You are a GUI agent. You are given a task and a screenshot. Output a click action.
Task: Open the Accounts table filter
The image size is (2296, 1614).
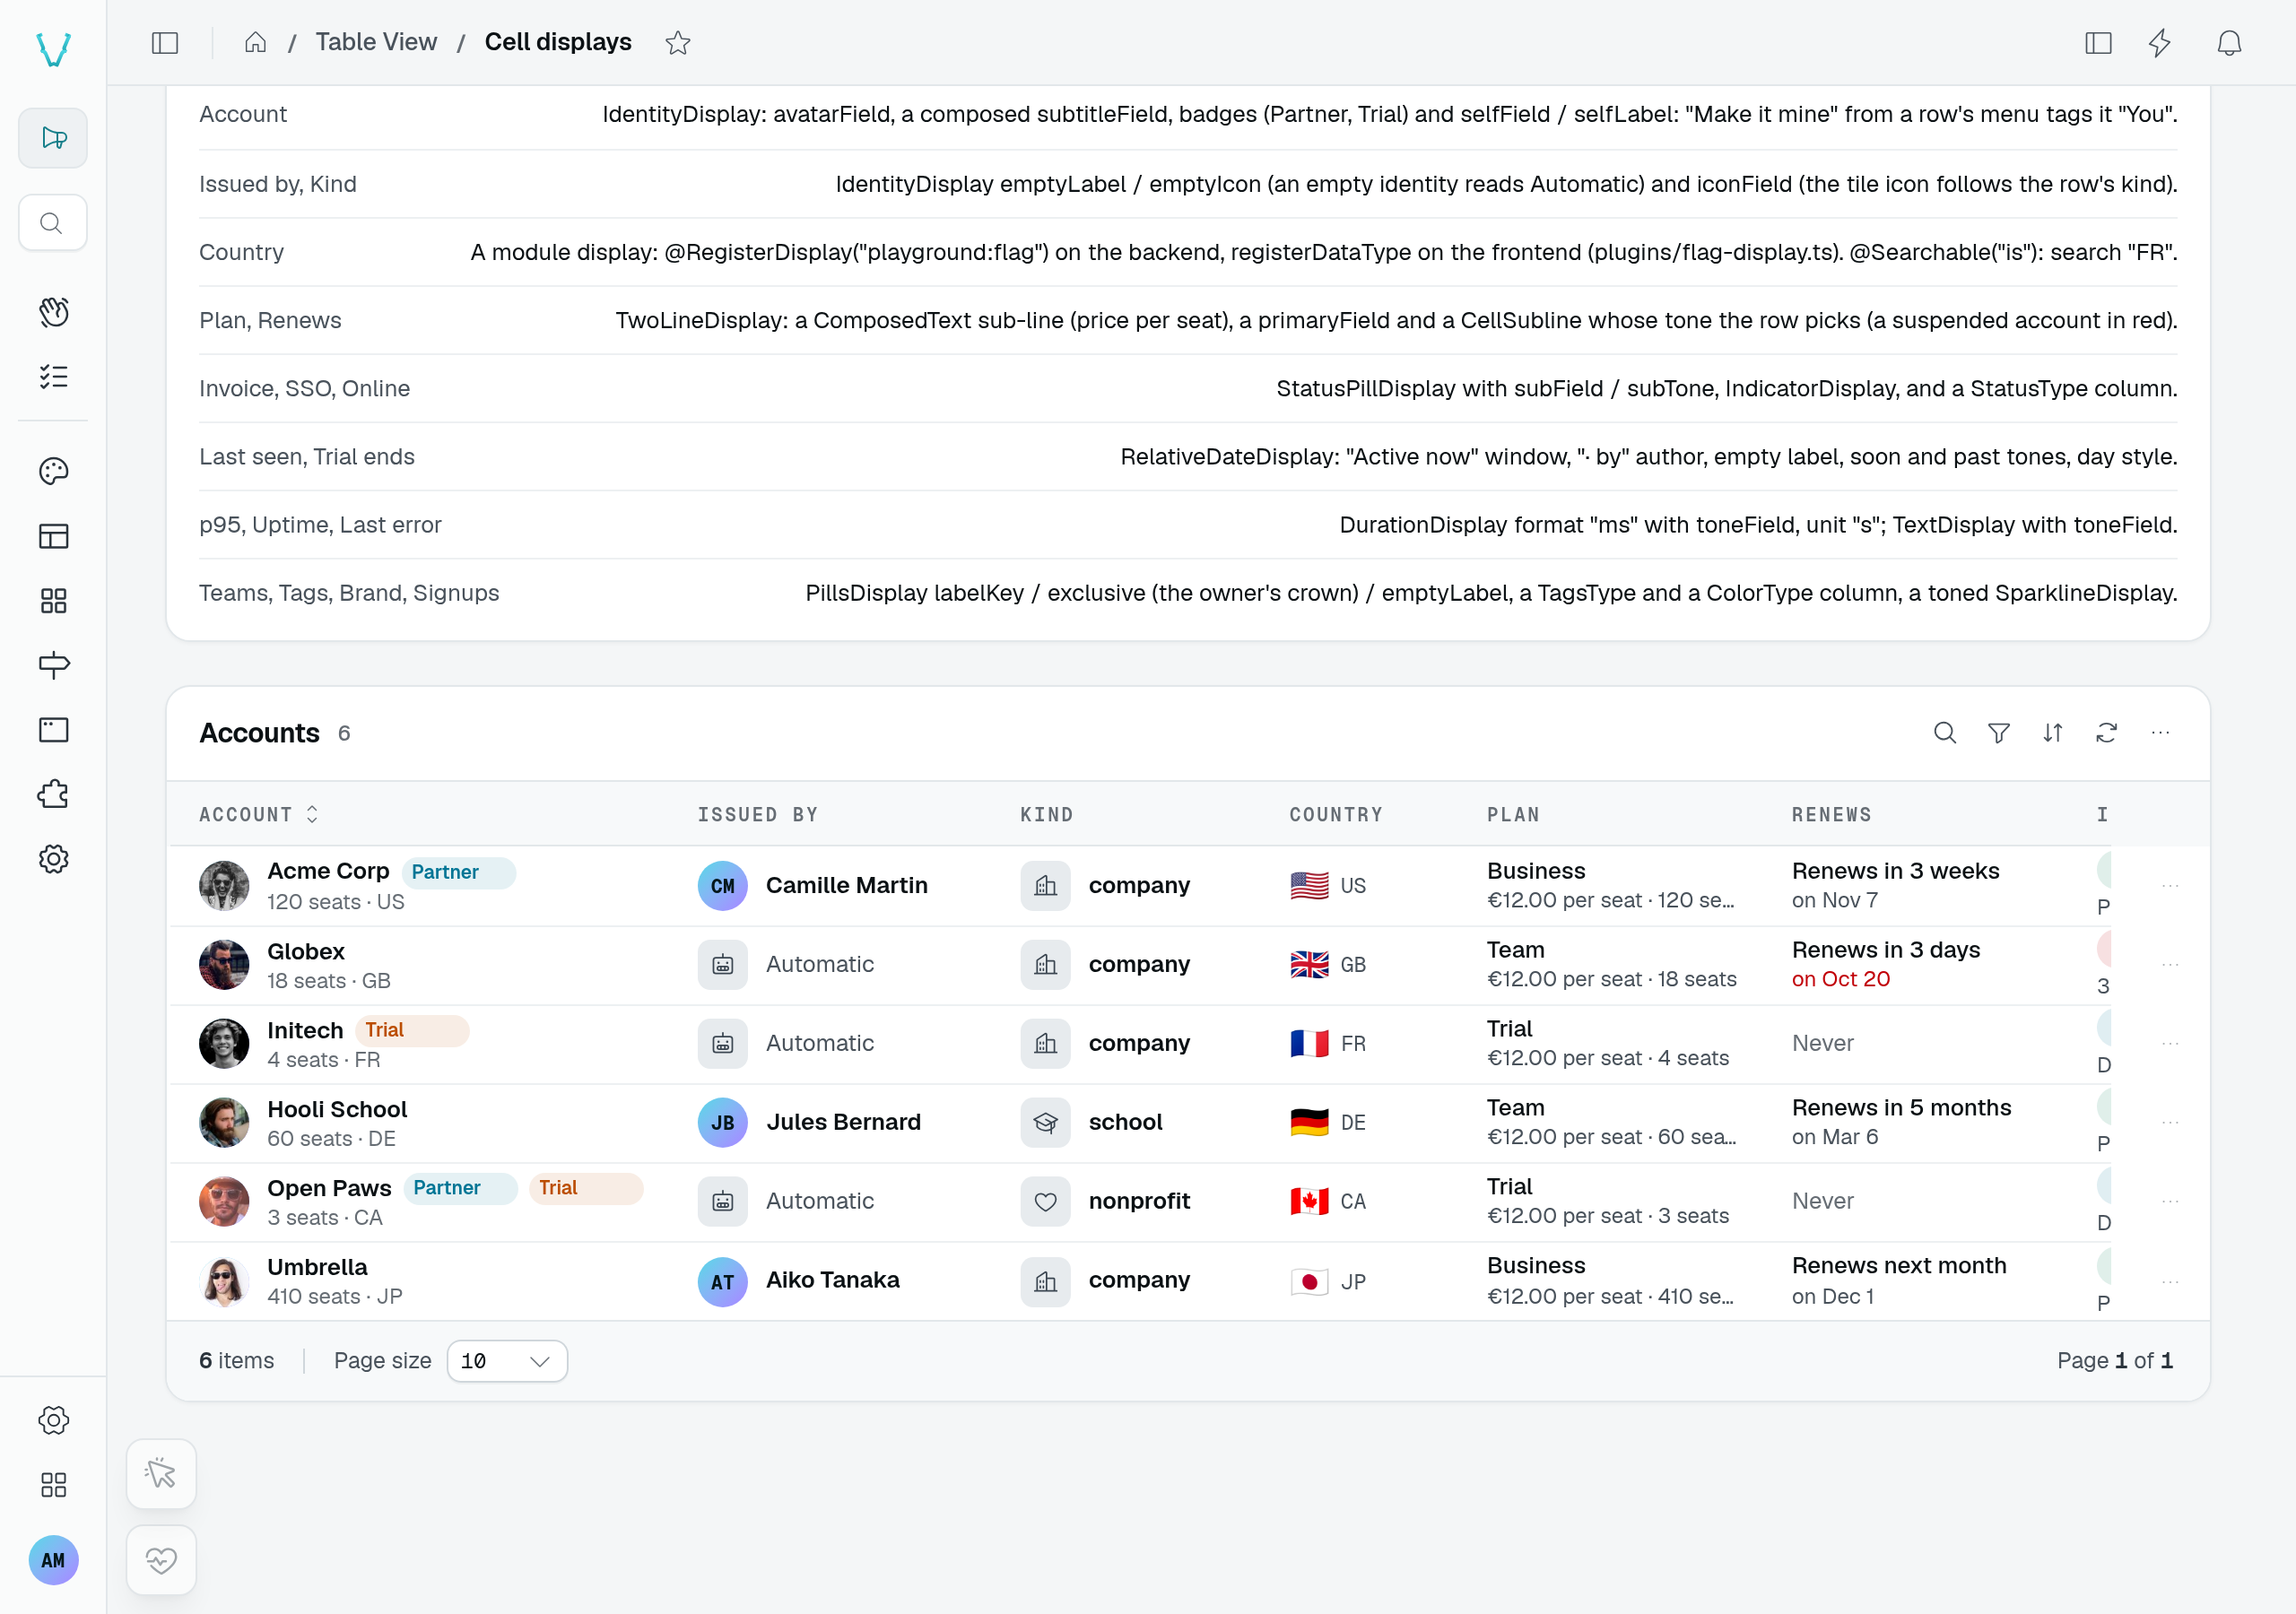[1998, 733]
